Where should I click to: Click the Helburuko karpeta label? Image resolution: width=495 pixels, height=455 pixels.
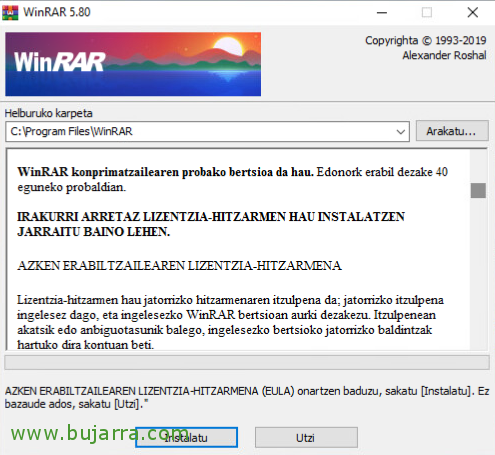click(x=49, y=113)
